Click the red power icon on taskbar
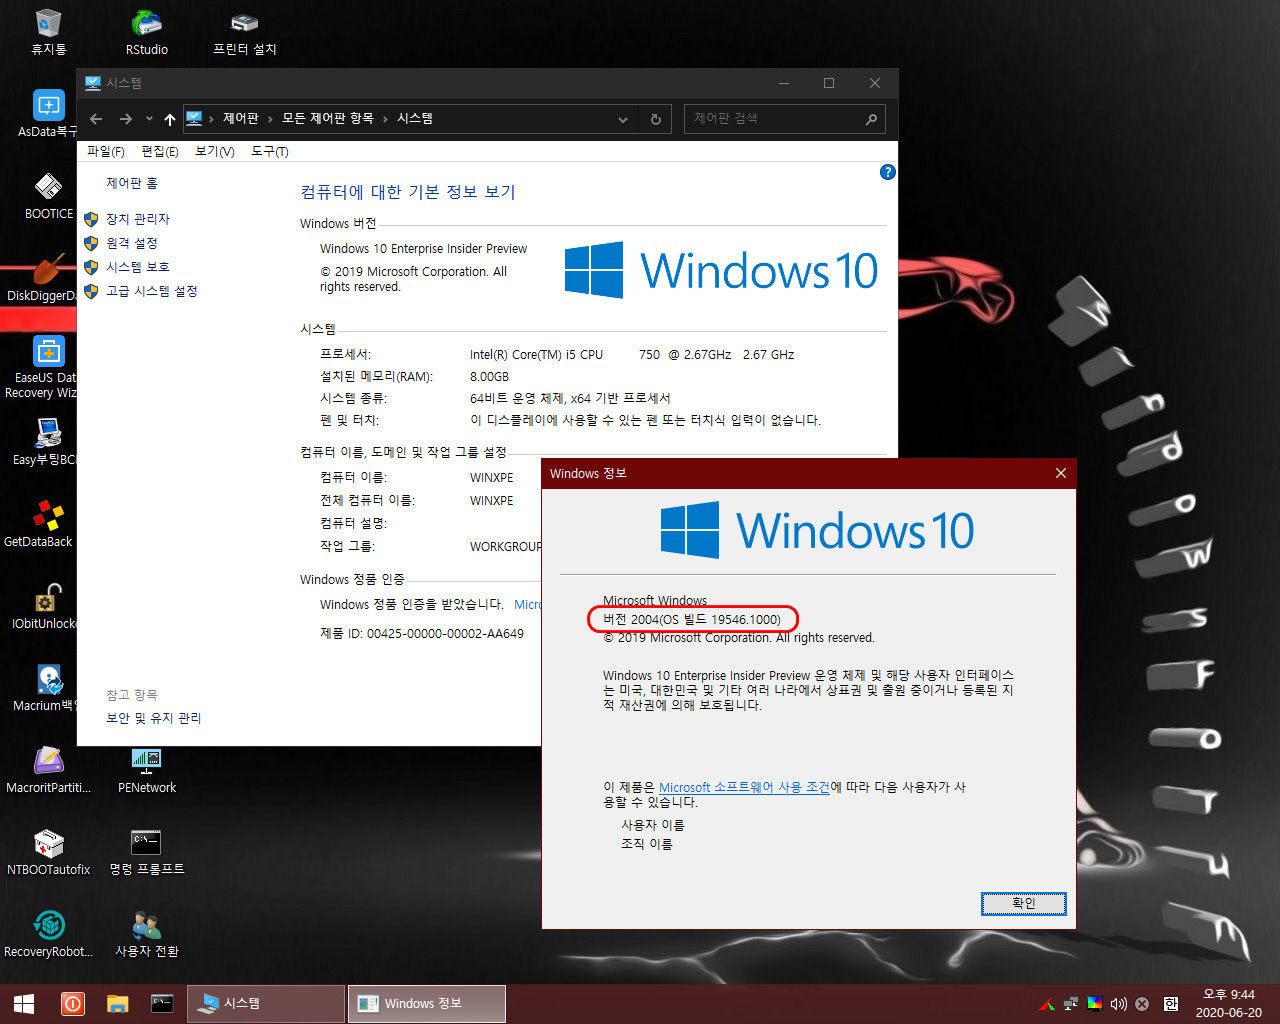Image resolution: width=1280 pixels, height=1024 pixels. (x=72, y=1003)
